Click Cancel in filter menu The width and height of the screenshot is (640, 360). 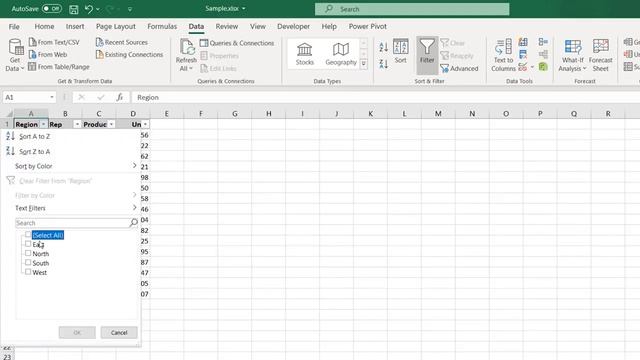point(119,332)
